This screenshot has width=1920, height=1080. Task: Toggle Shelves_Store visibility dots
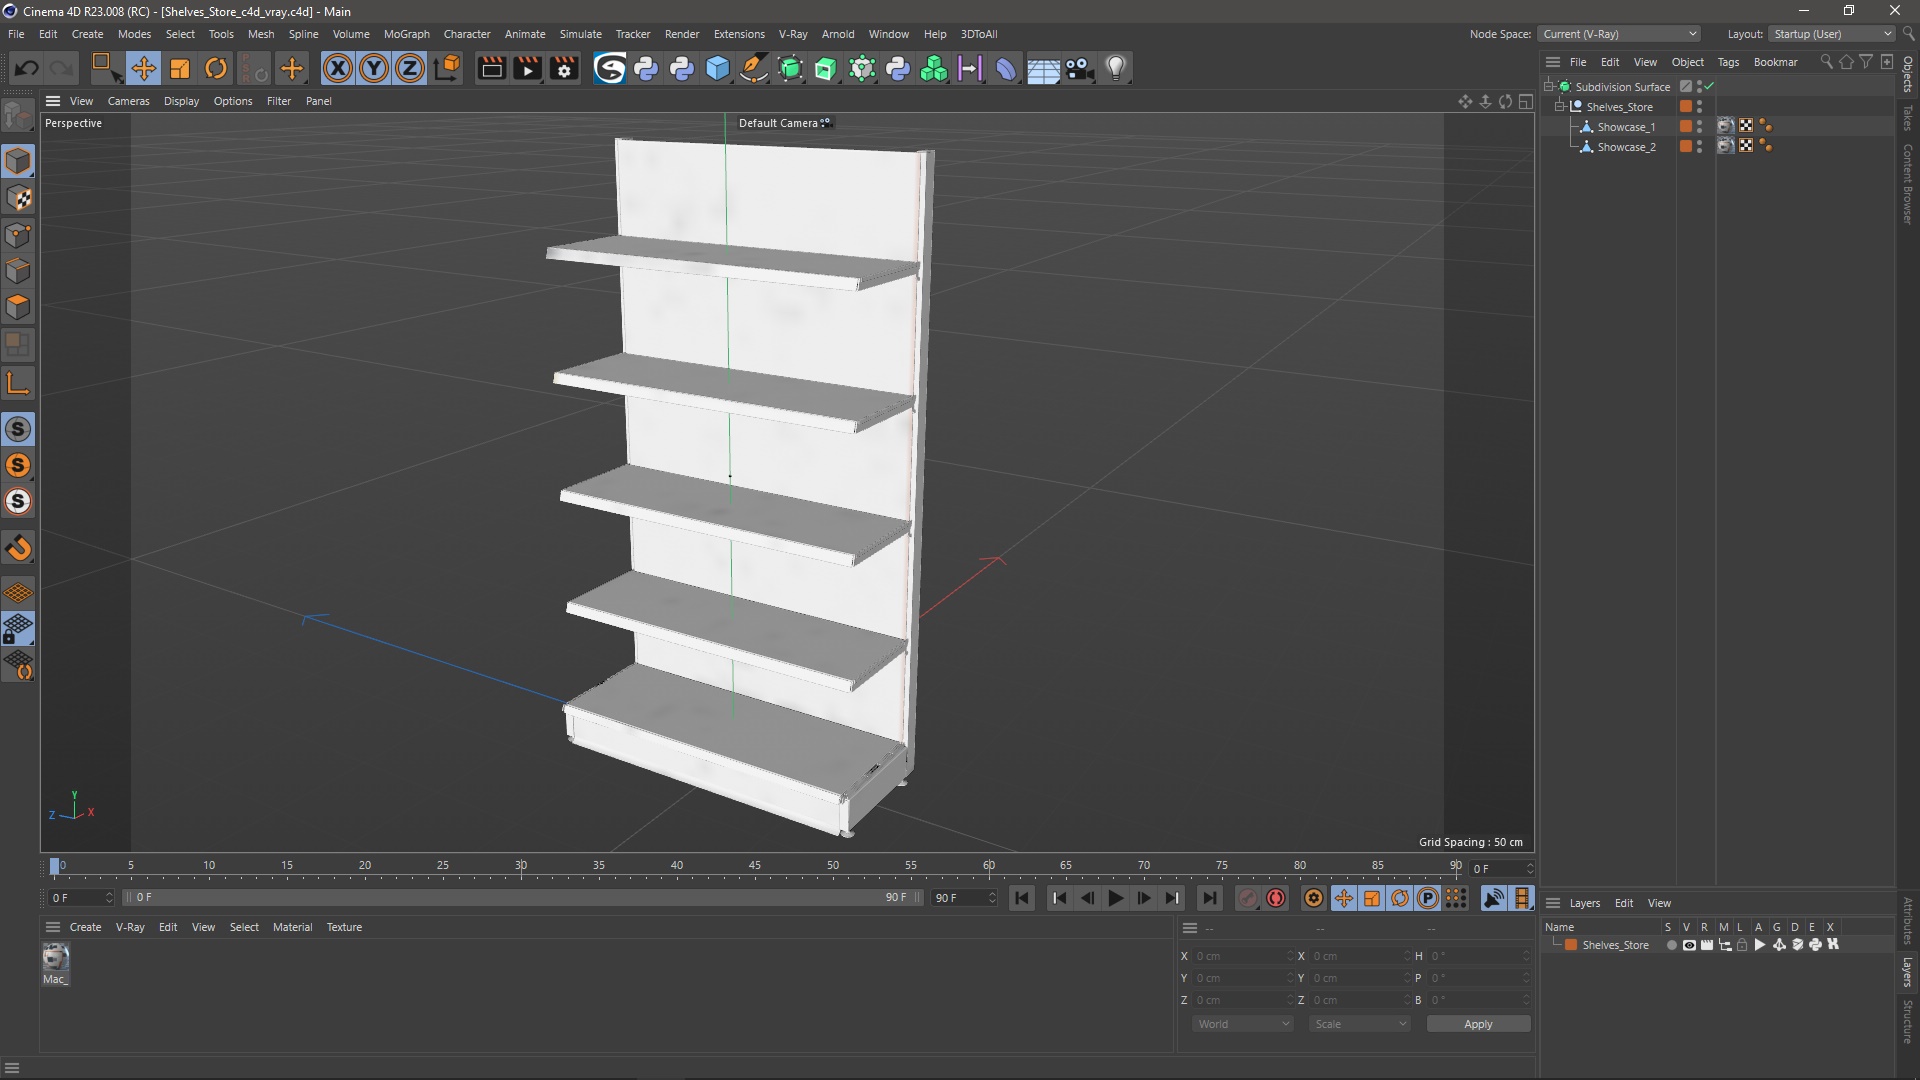click(x=1699, y=107)
